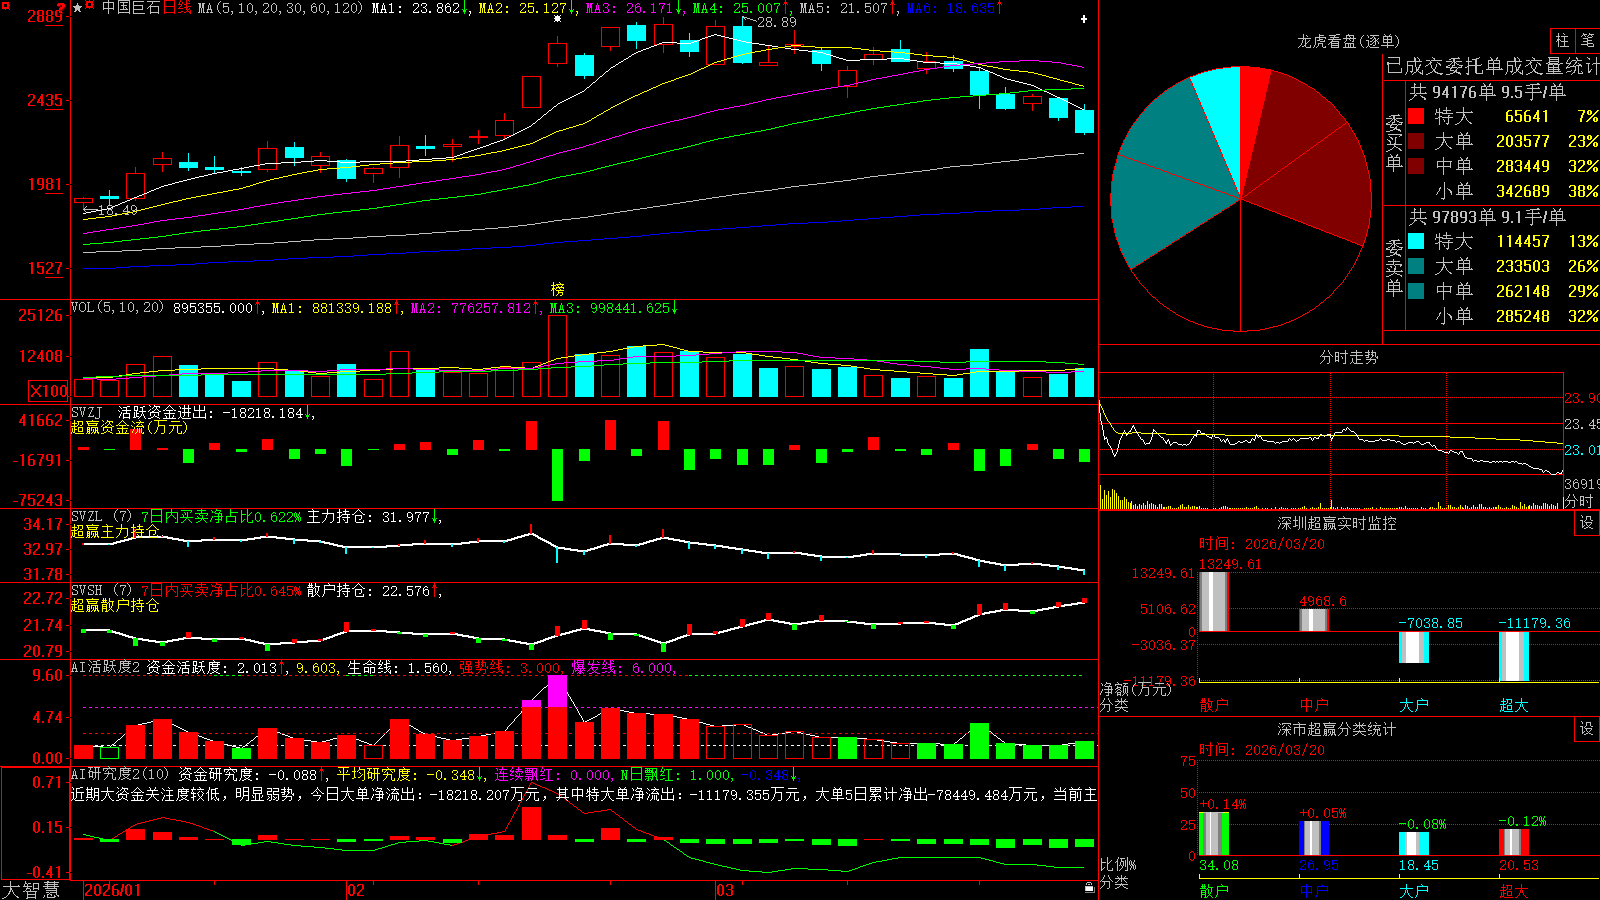The height and width of the screenshot is (900, 1600).
Task: Click the 超赢散户持仓 label
Action: pos(114,605)
